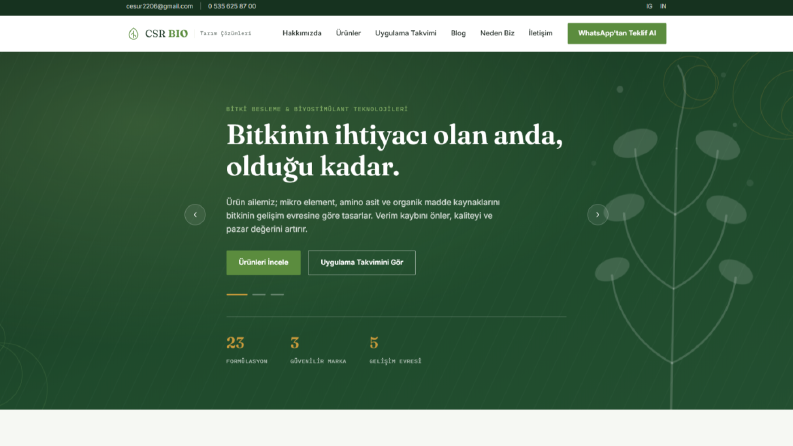Open the Blog menu item
This screenshot has width=793, height=446.
tap(458, 33)
